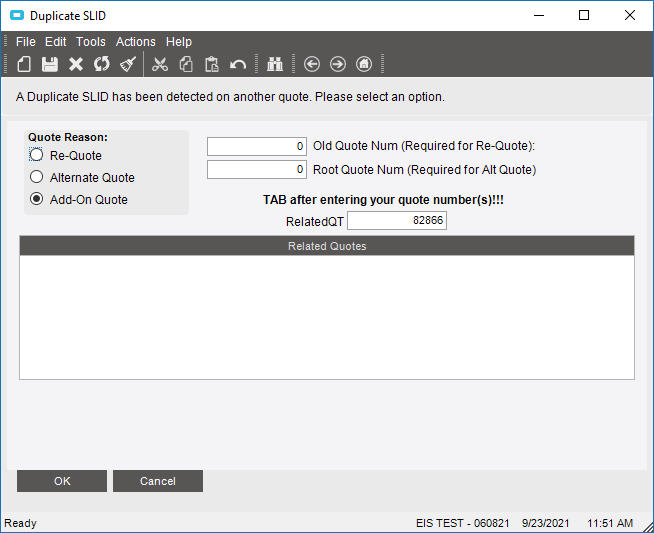This screenshot has height=533, width=654.
Task: Click the 9/23/2021 date in status bar
Action: point(546,523)
